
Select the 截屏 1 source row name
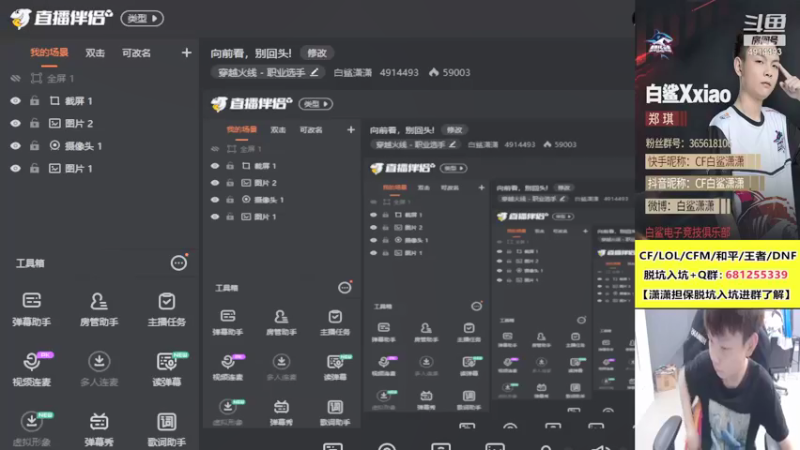click(79, 101)
